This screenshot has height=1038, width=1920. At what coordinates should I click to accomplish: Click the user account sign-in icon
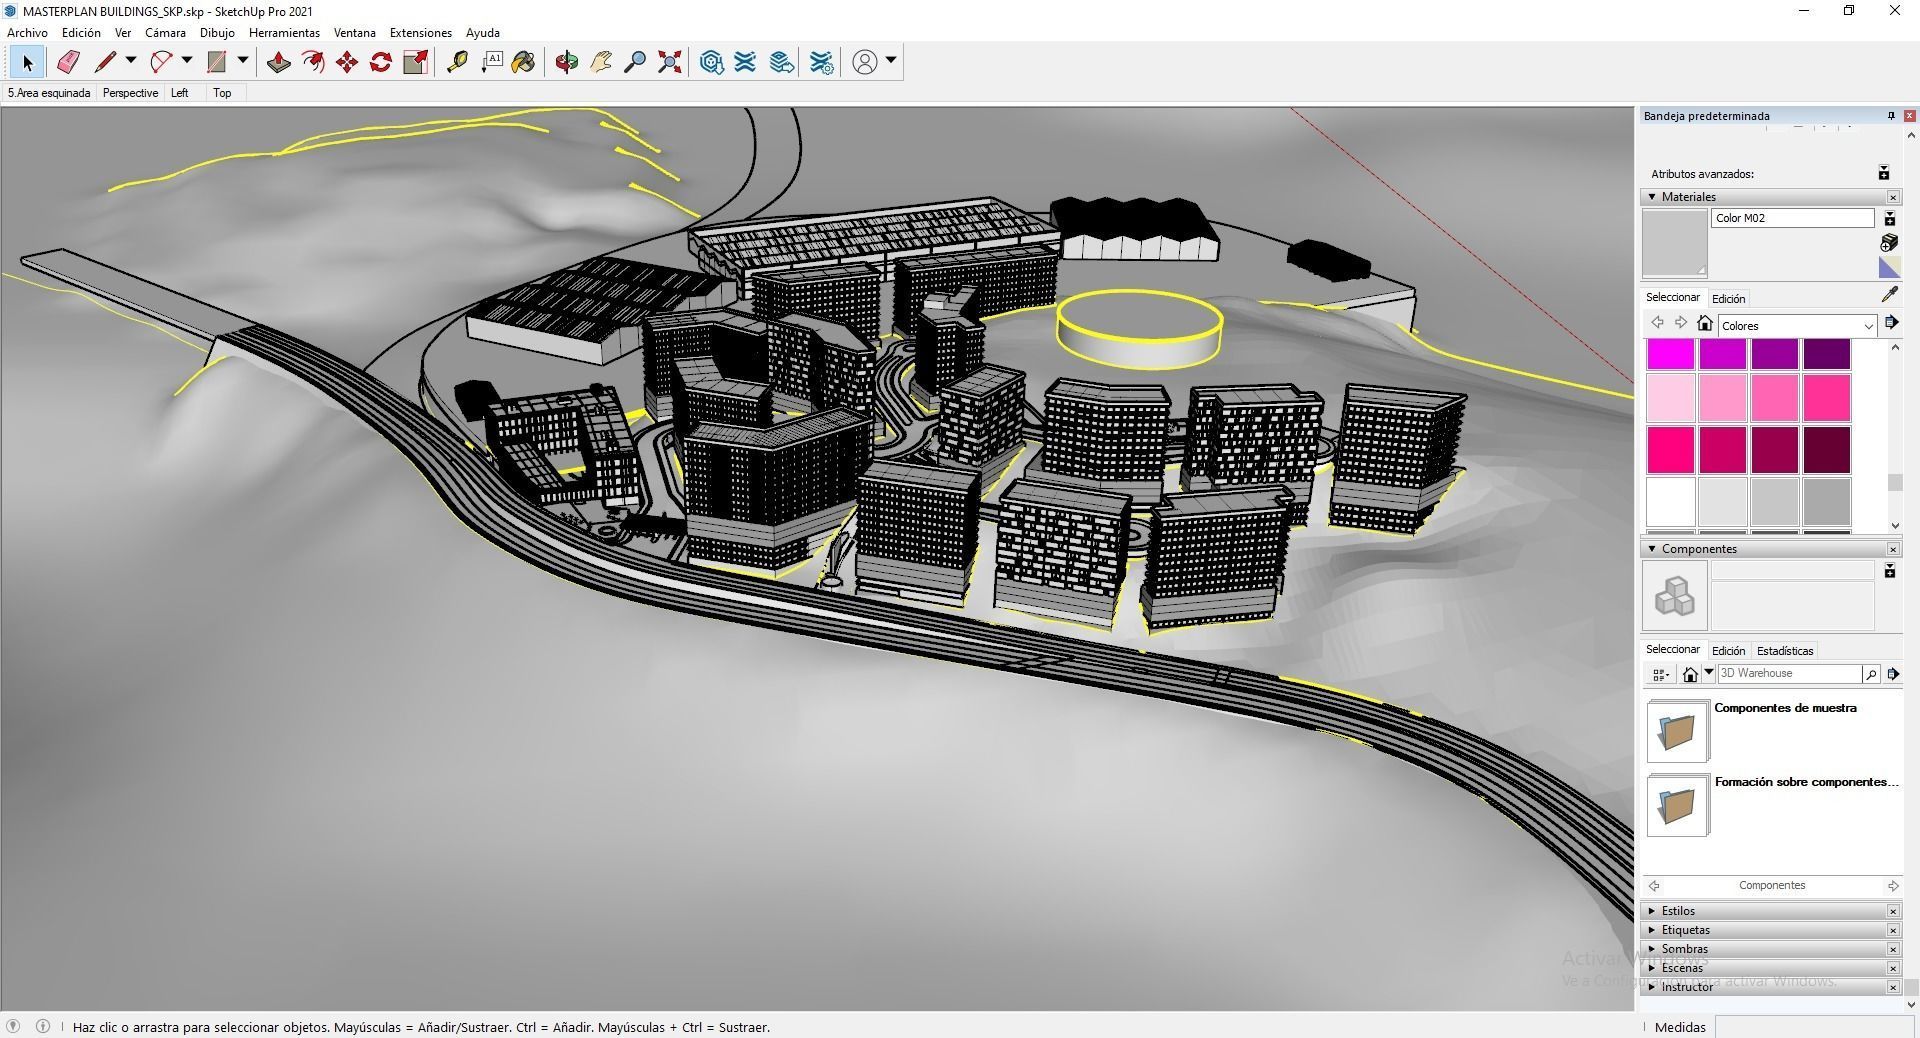(x=865, y=62)
